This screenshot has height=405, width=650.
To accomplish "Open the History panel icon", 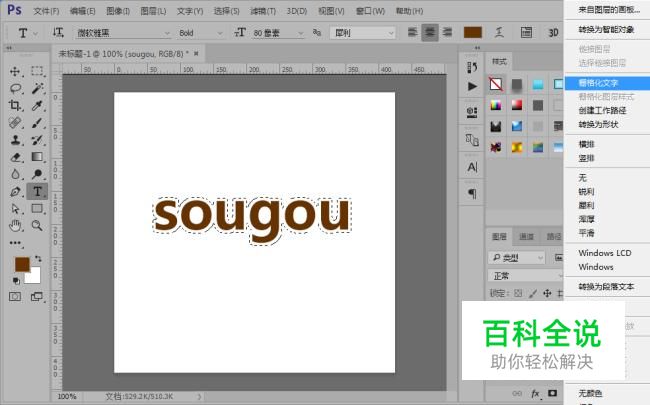I will pyautogui.click(x=472, y=67).
